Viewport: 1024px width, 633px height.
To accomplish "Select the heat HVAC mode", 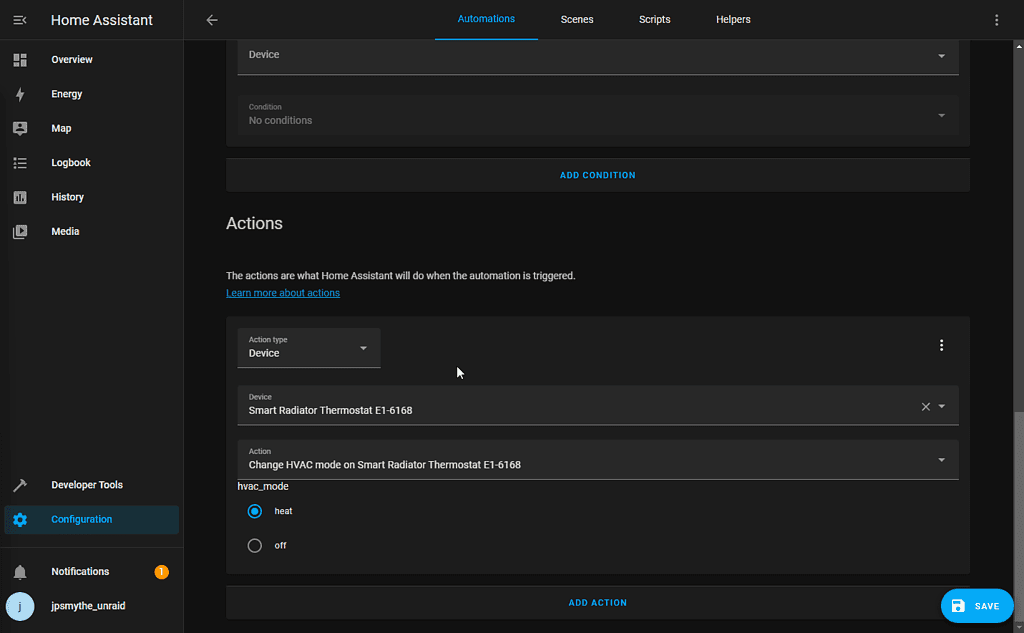I will tap(255, 511).
